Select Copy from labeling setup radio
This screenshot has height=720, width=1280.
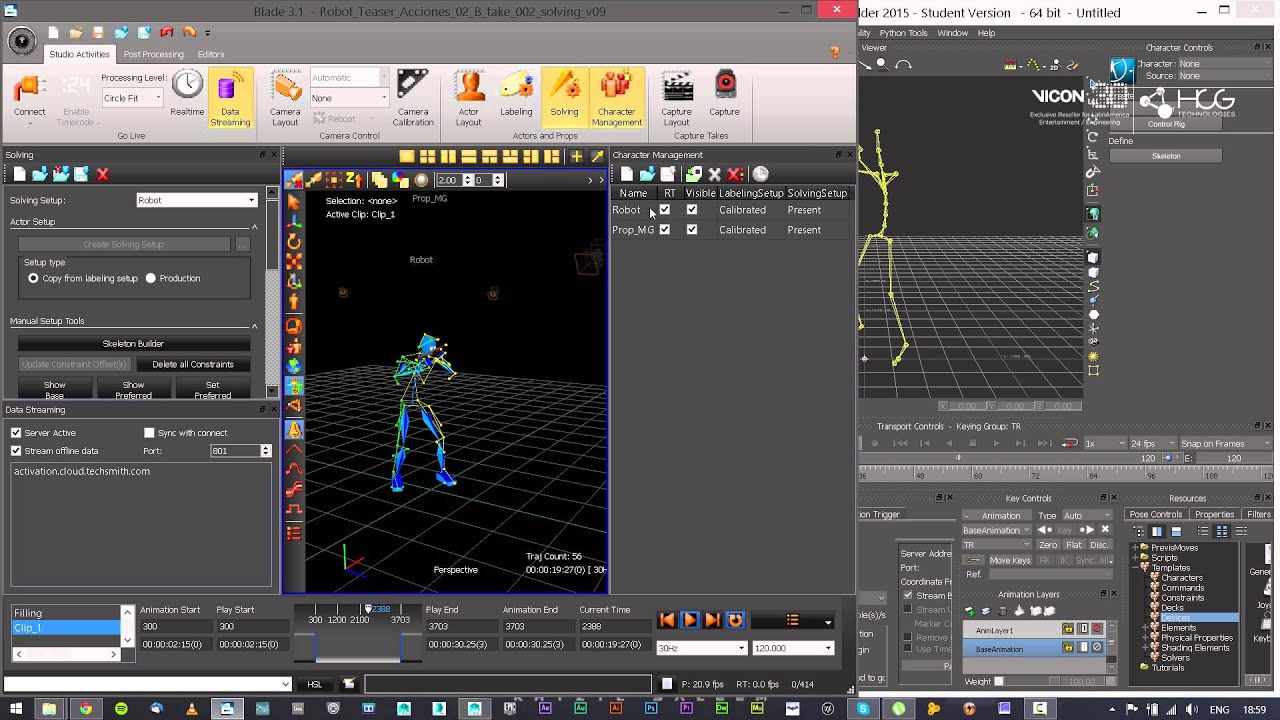click(33, 278)
